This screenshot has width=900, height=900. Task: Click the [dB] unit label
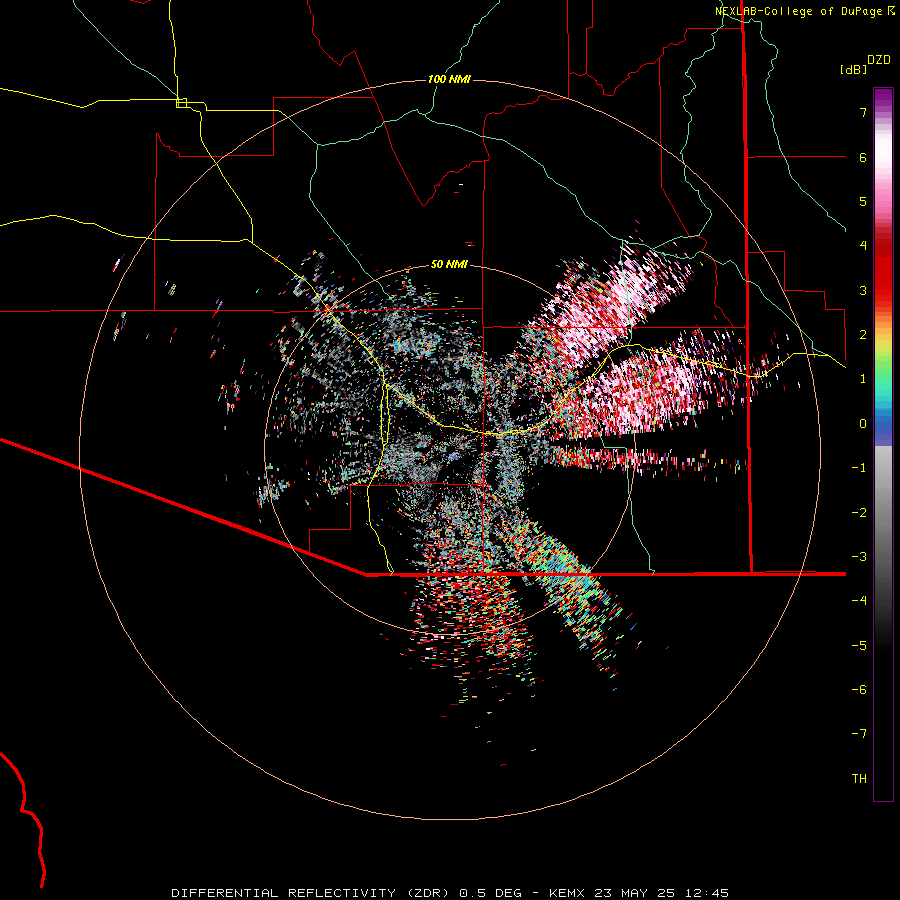tap(853, 69)
